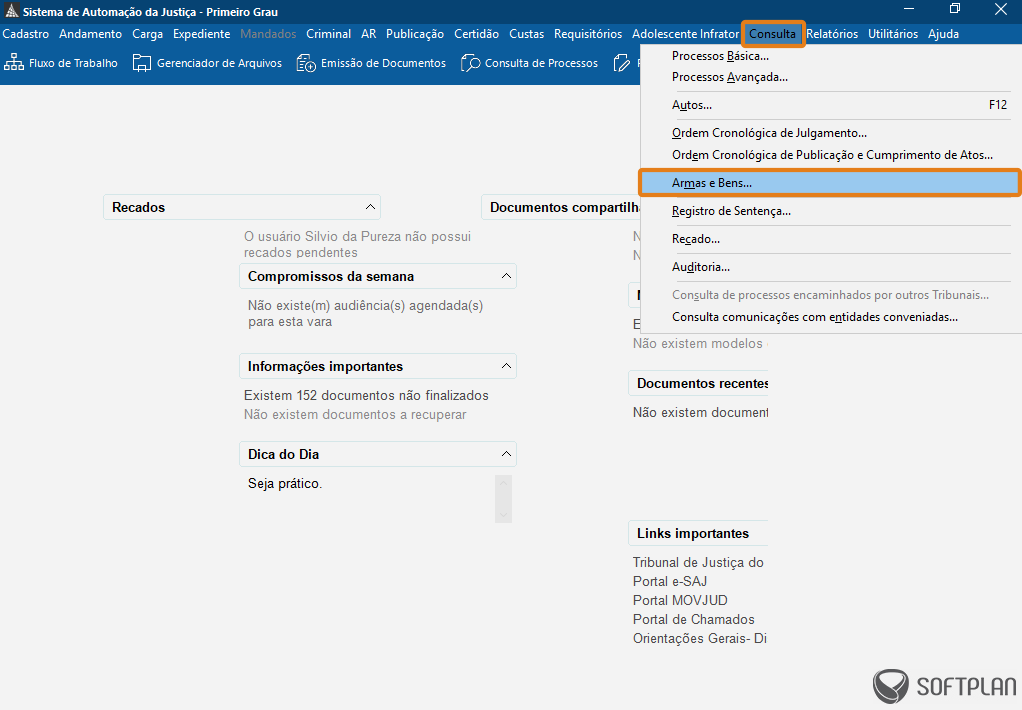Open the Ajuda menu
This screenshot has width=1022, height=710.
click(x=943, y=34)
